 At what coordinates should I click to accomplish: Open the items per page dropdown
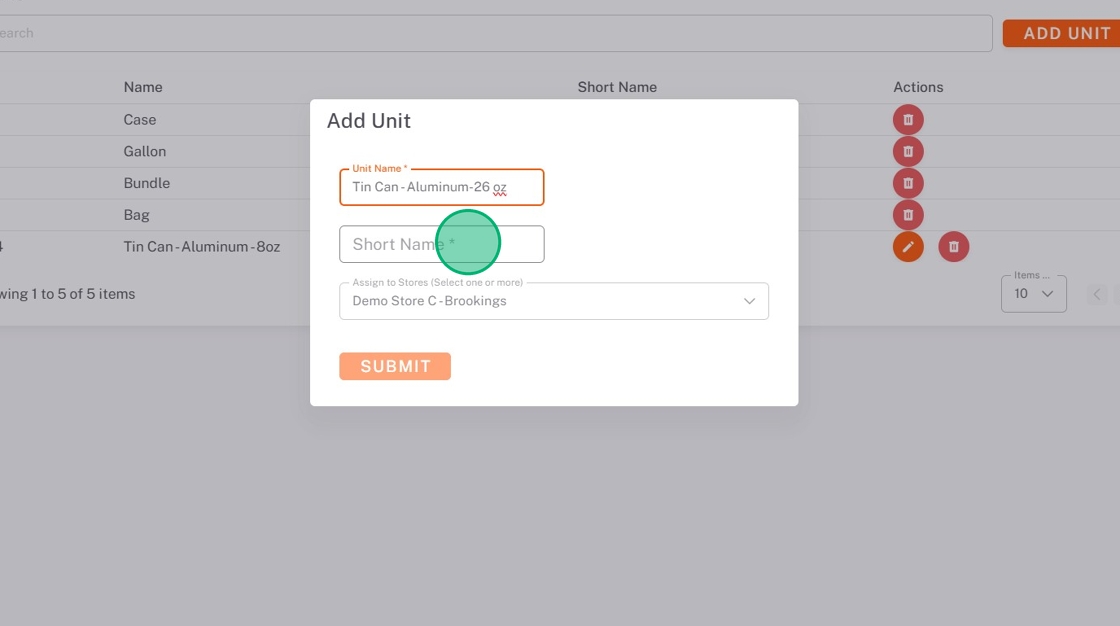pyautogui.click(x=1033, y=294)
